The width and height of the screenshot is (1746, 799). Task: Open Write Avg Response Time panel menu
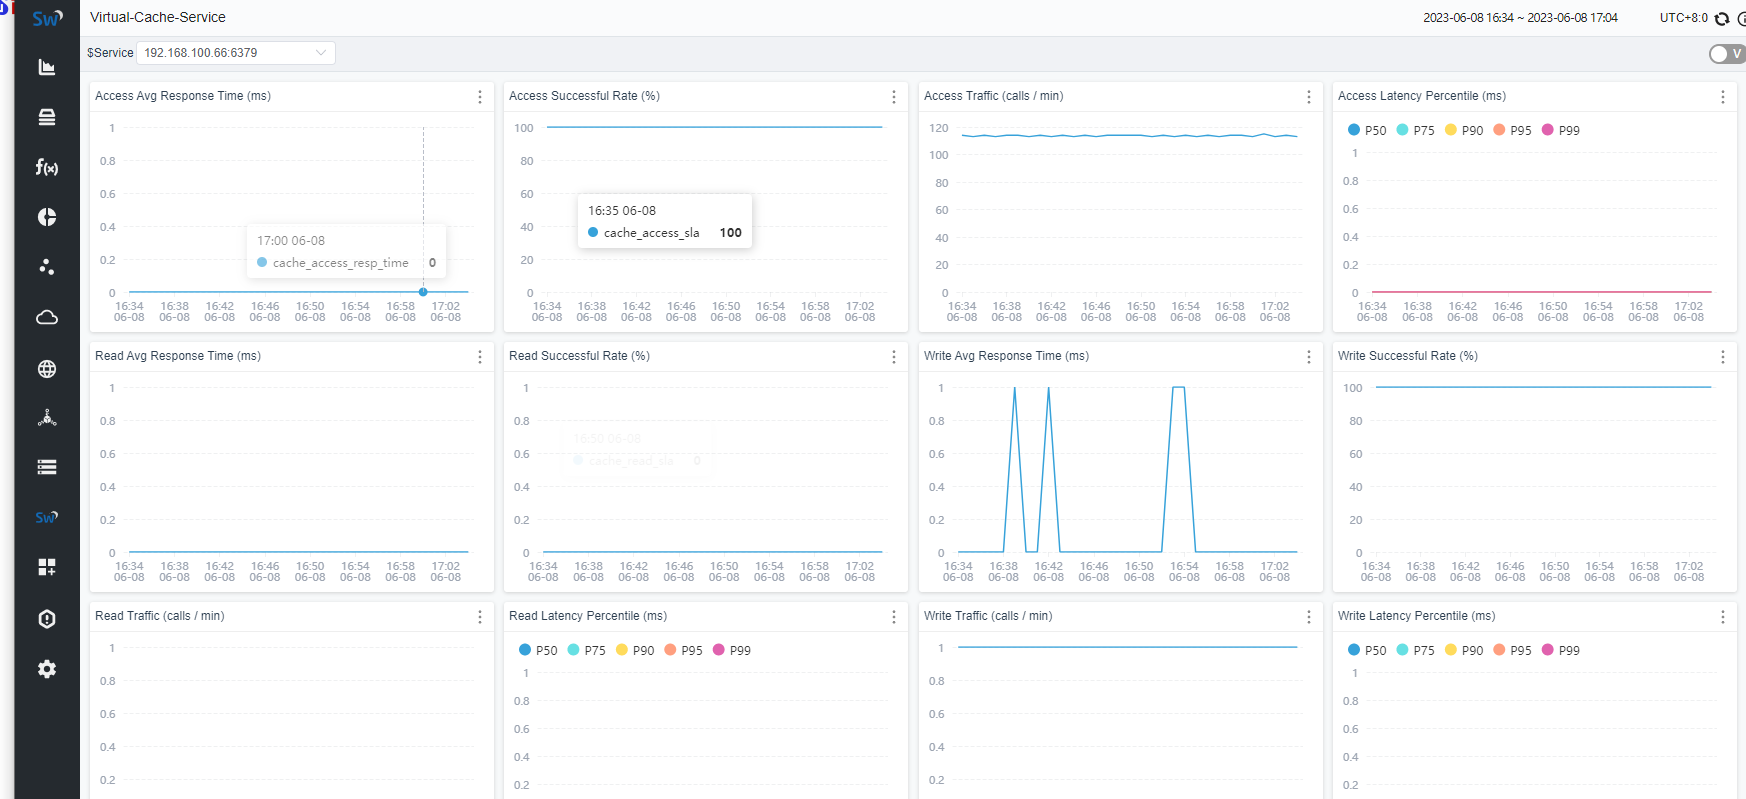click(1309, 357)
